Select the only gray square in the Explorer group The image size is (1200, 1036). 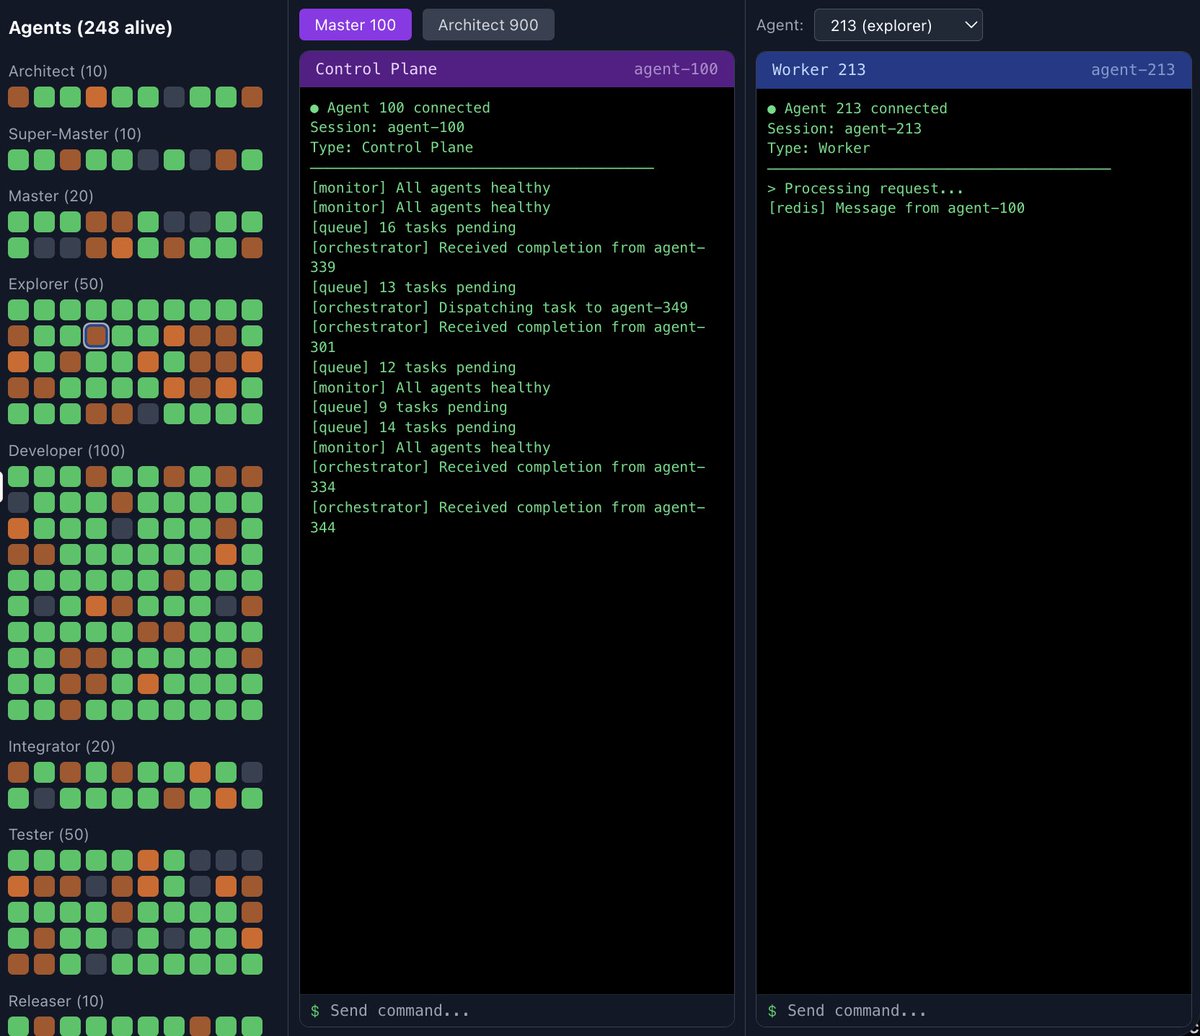[x=148, y=414]
